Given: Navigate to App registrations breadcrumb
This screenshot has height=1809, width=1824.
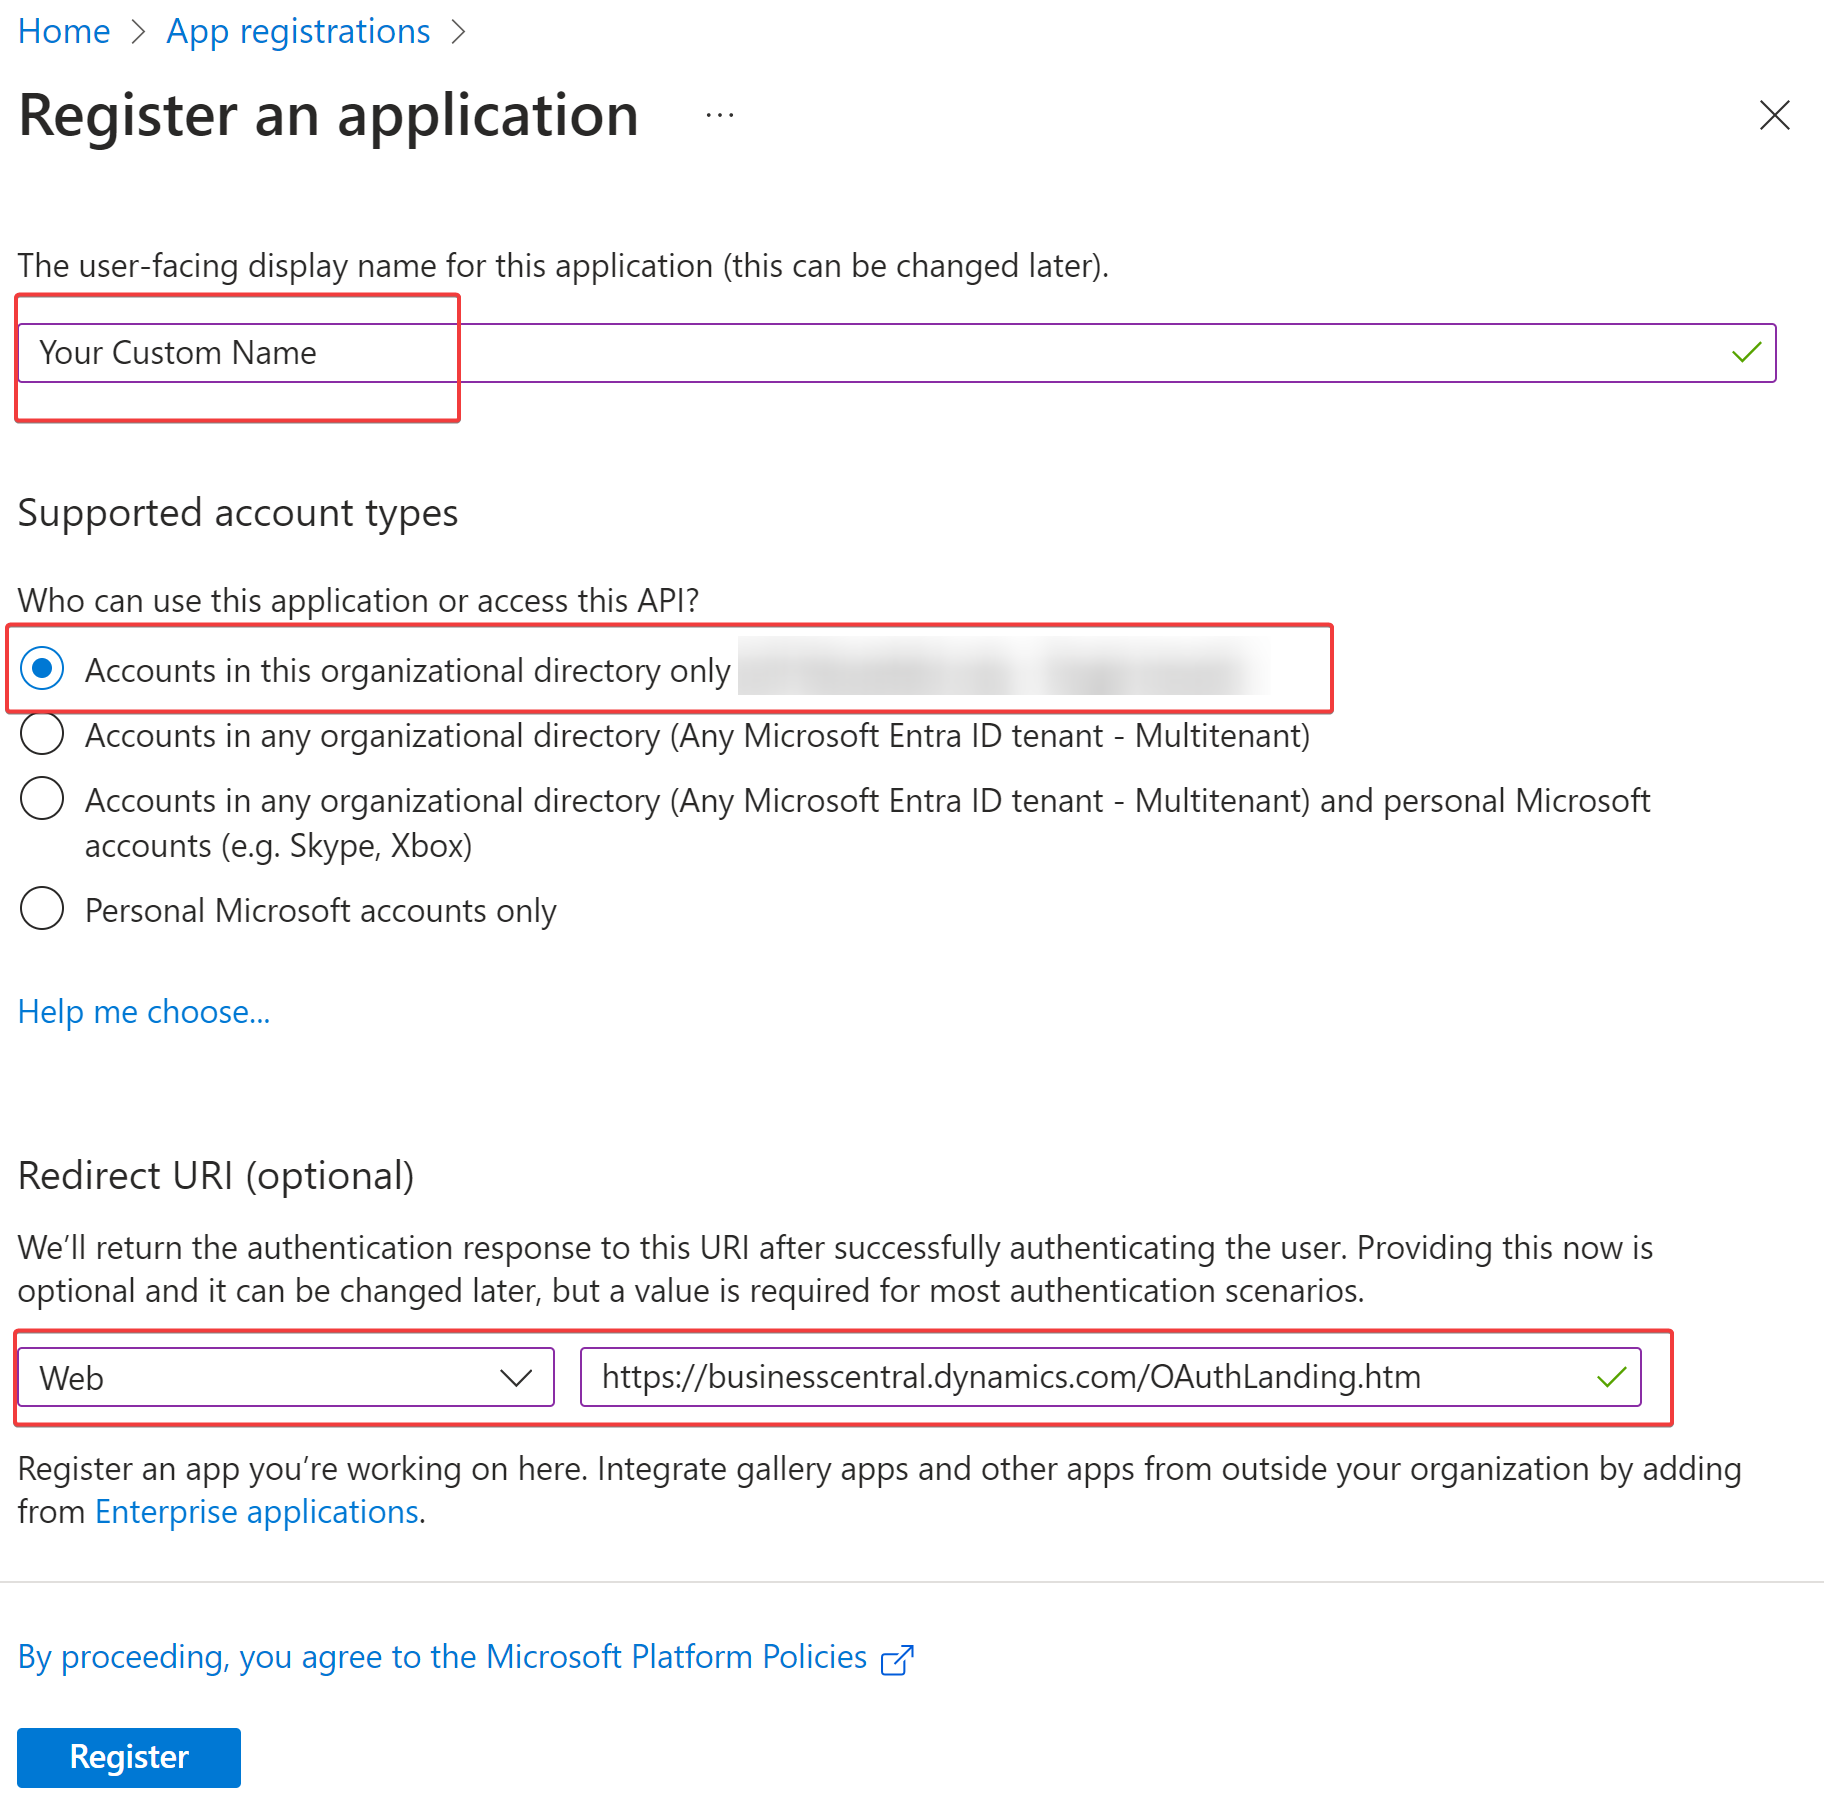Looking at the screenshot, I should 298,32.
